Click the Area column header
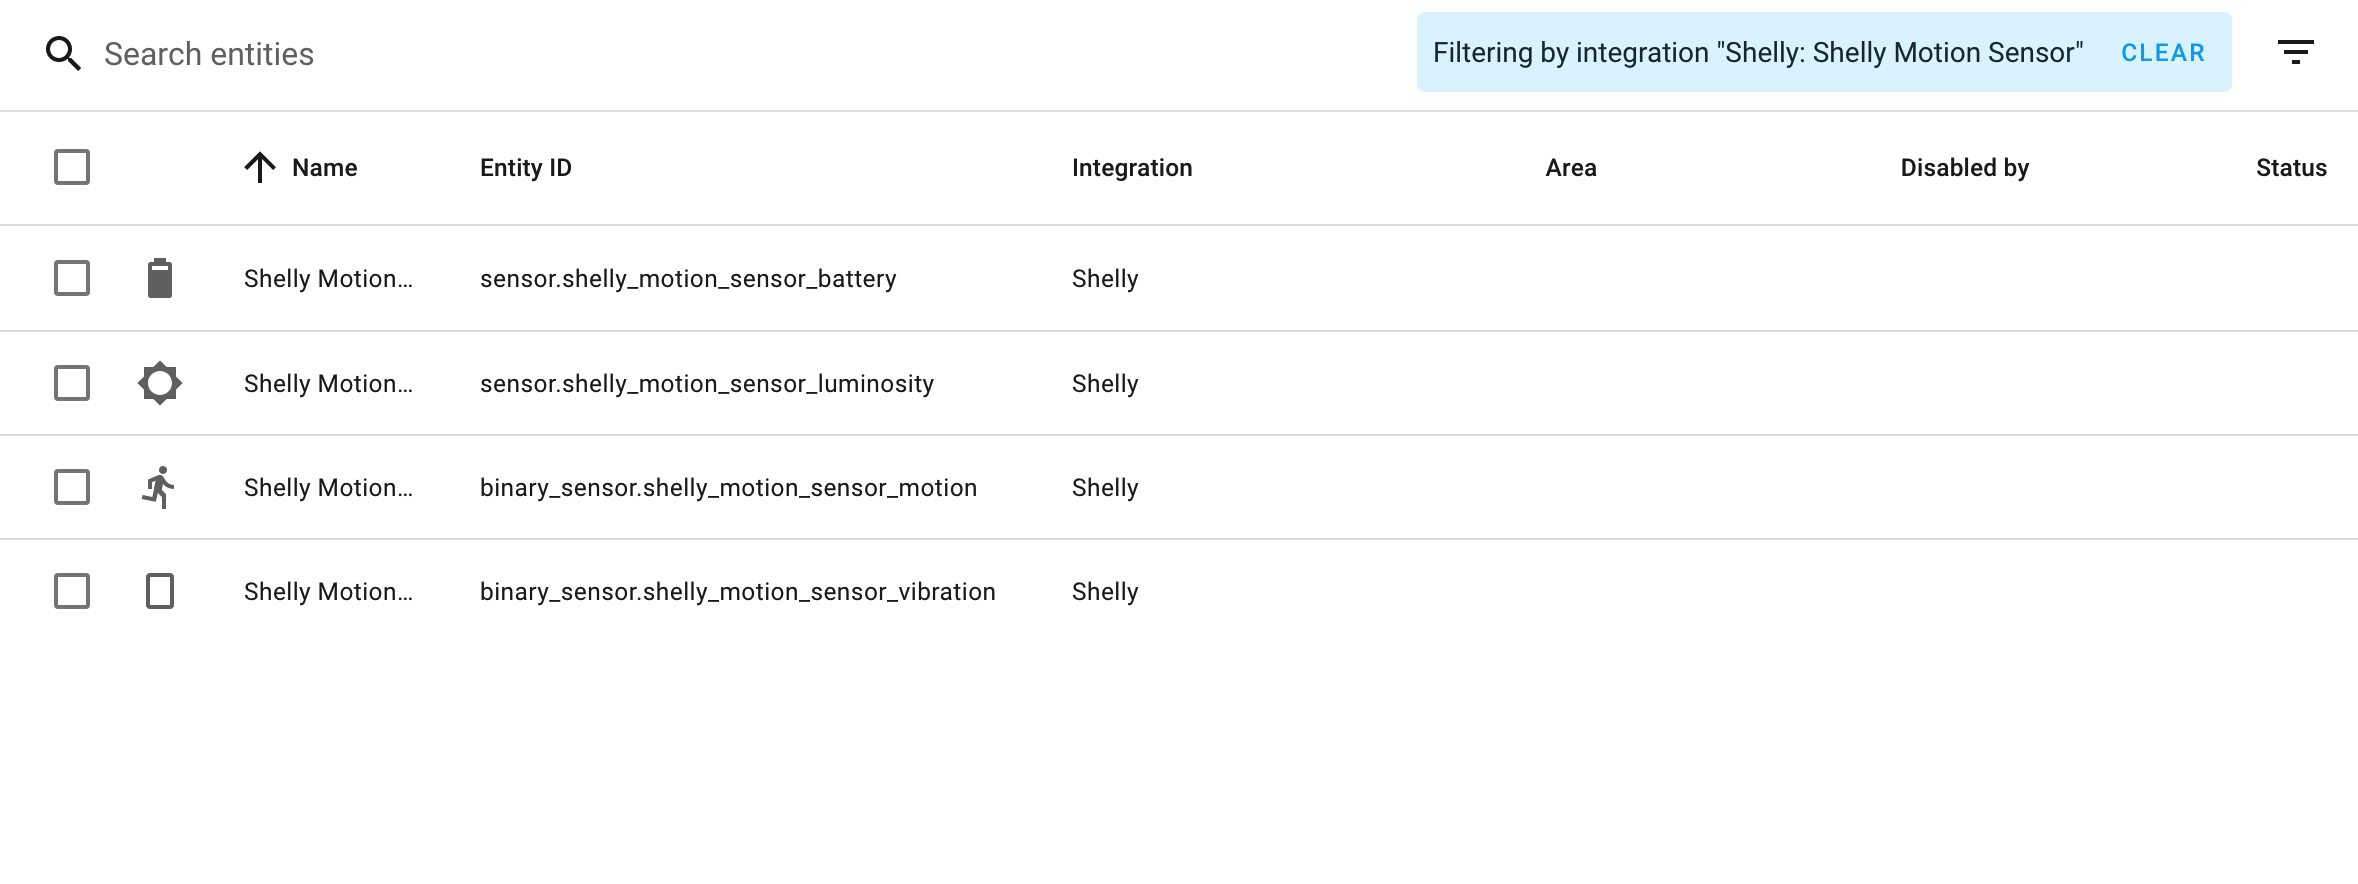The width and height of the screenshot is (2358, 884). coord(1571,167)
